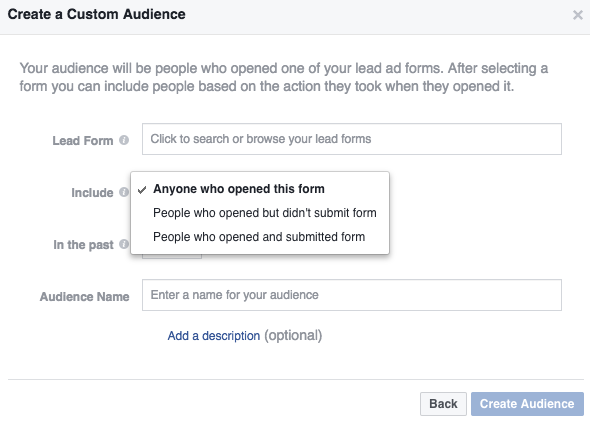Click the checkmark beside Anyone who opened

(142, 190)
